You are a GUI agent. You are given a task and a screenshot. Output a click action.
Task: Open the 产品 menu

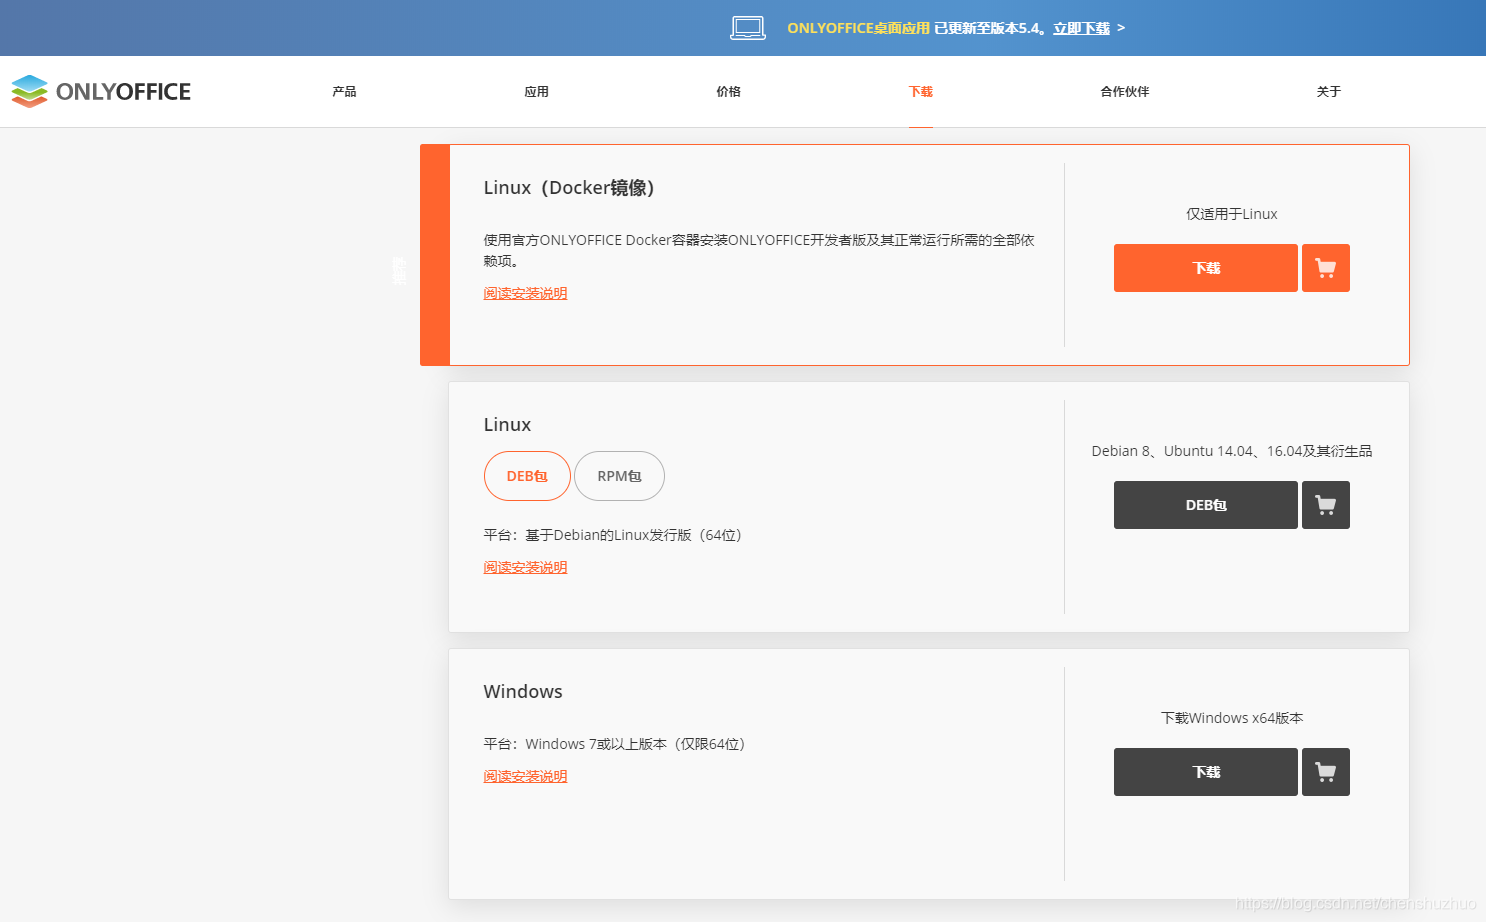pyautogui.click(x=344, y=91)
